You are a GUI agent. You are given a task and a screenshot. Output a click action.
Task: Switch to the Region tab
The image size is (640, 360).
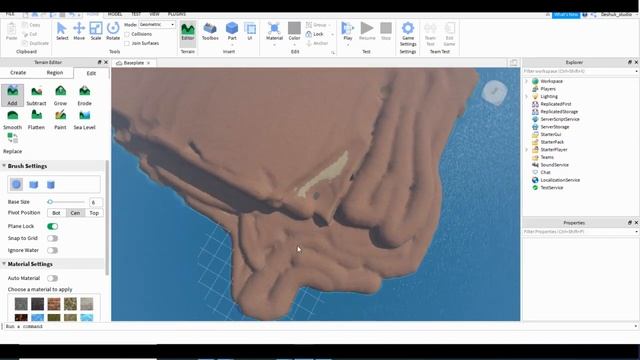point(55,73)
